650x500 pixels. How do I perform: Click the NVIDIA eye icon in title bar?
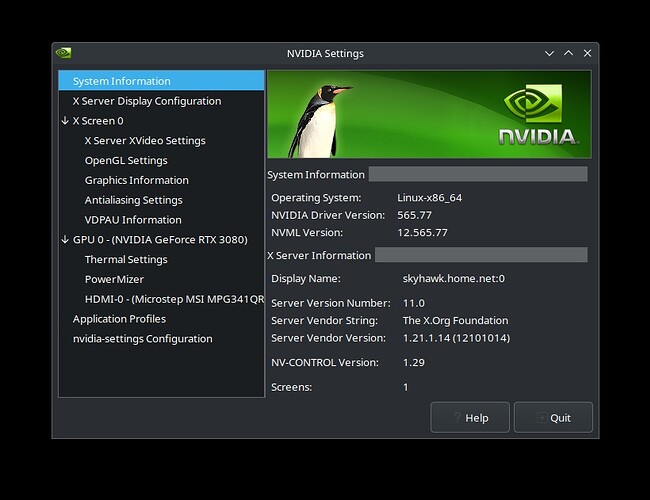[63, 53]
